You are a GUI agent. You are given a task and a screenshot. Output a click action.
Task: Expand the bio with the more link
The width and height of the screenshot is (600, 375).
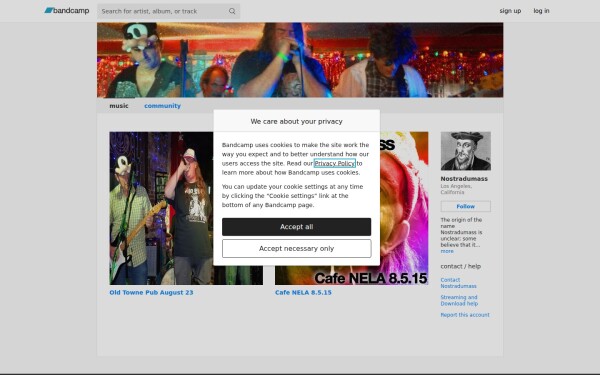pos(447,251)
